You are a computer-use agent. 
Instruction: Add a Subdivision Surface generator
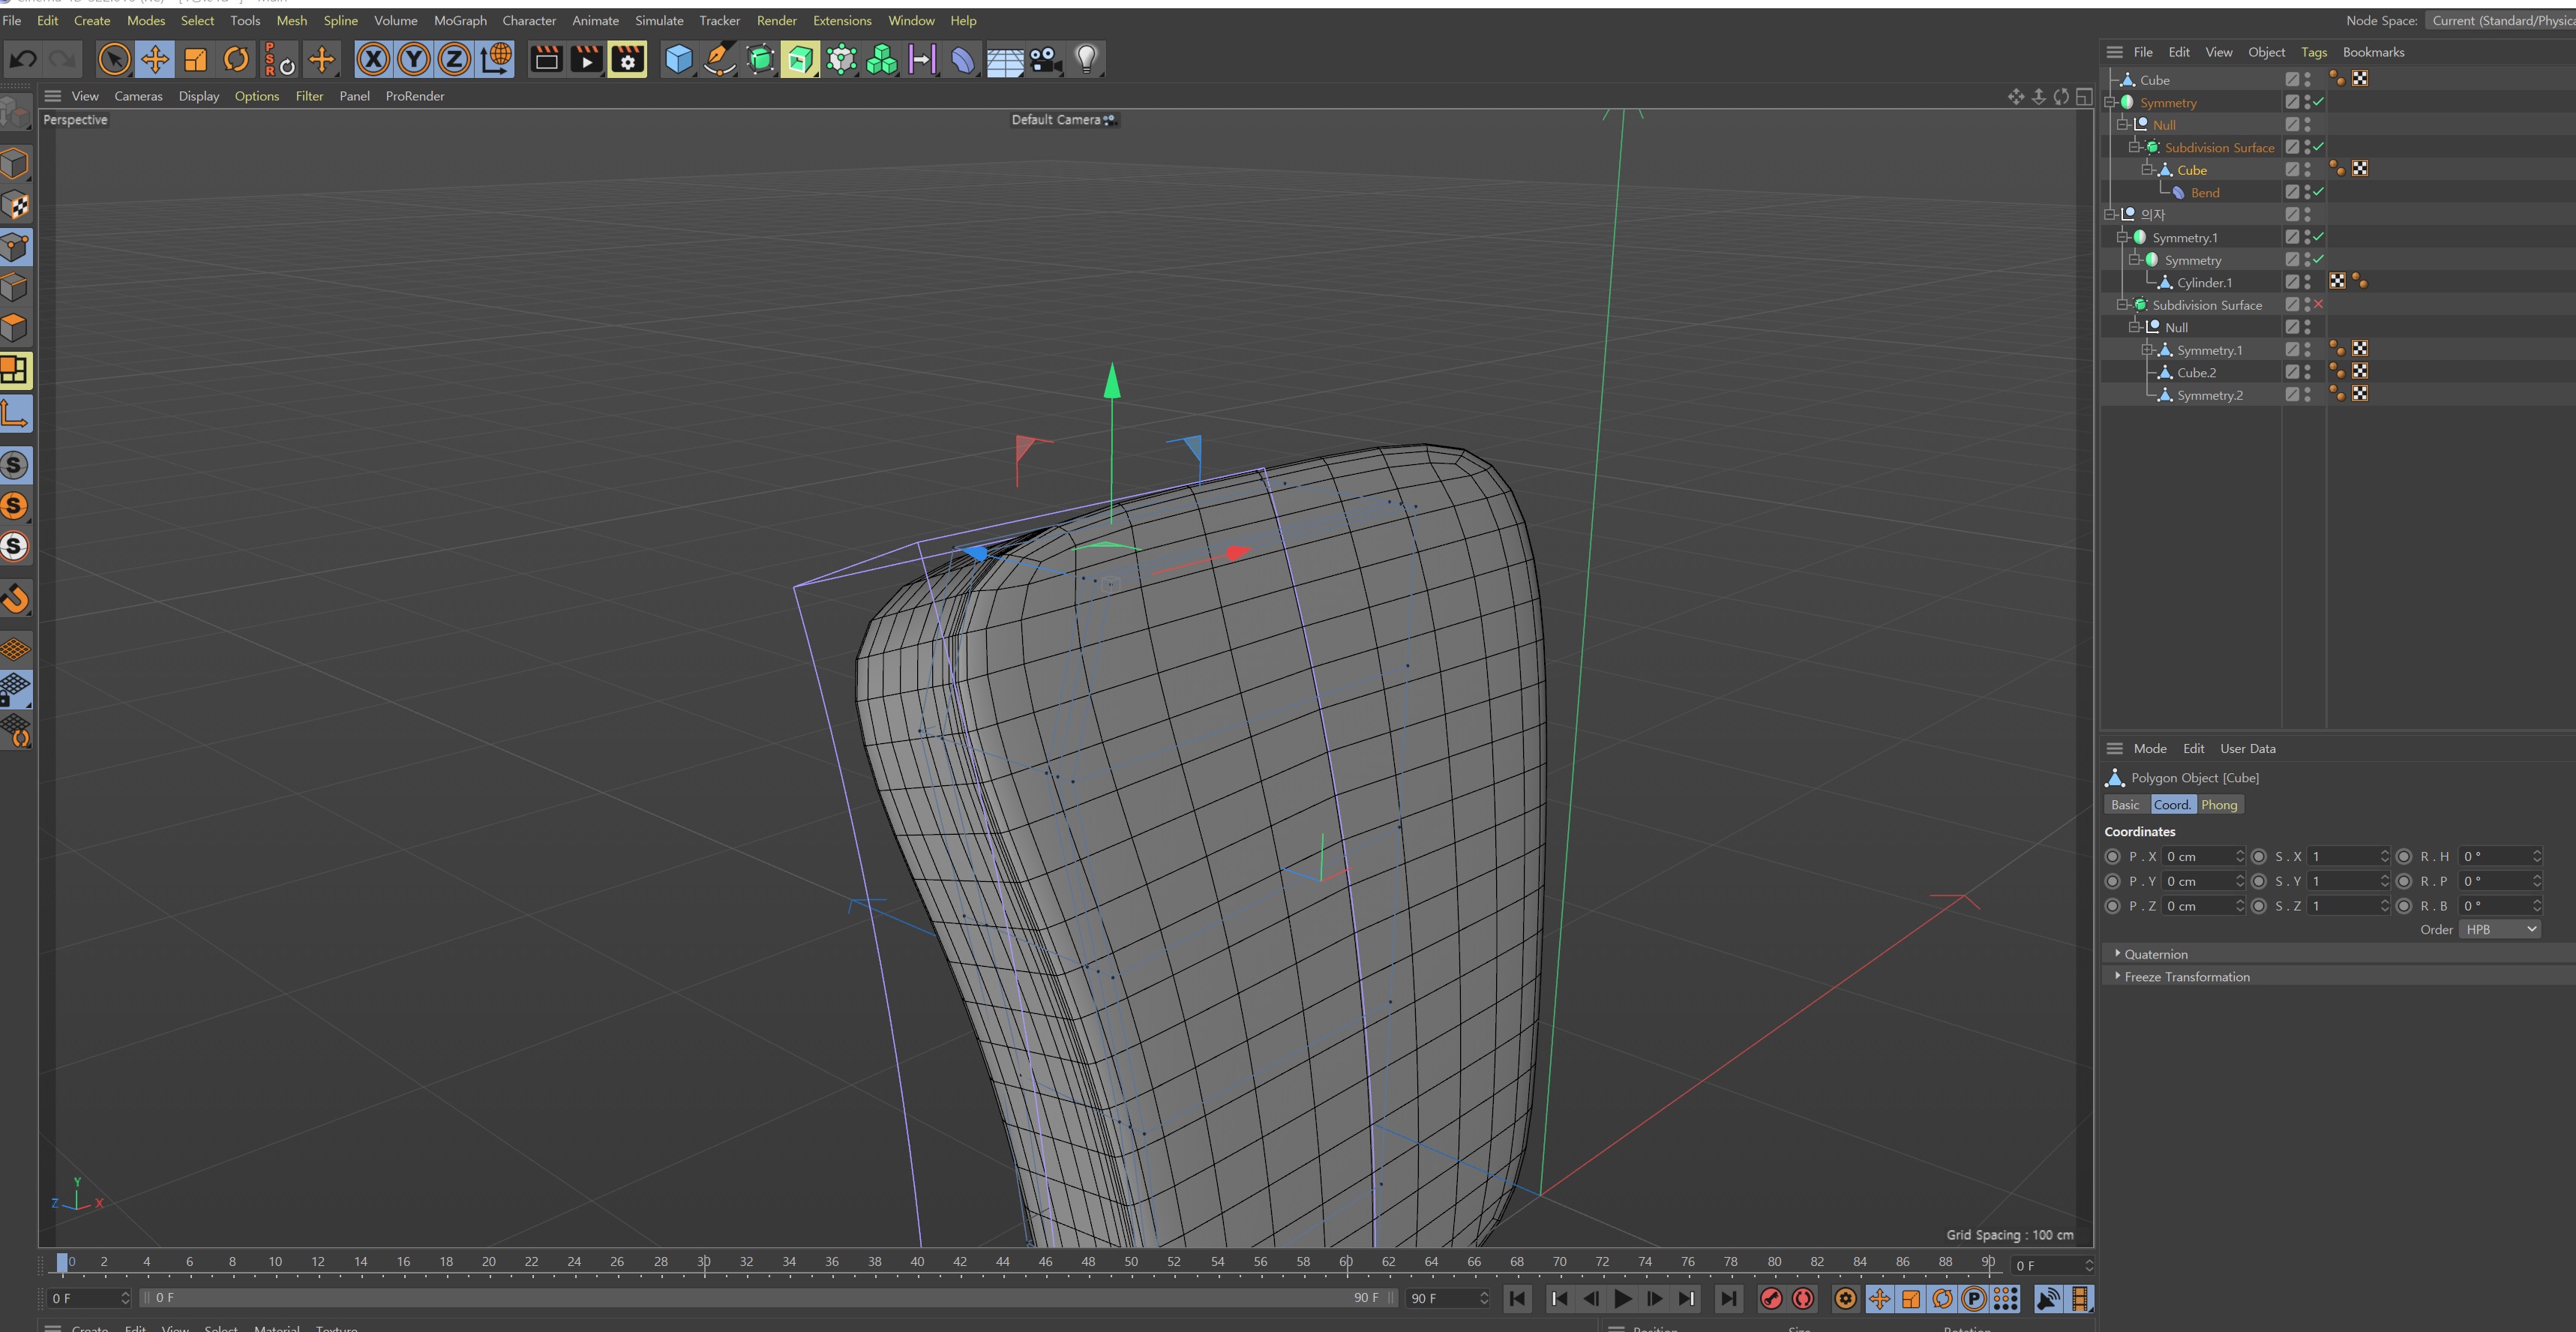(x=760, y=60)
